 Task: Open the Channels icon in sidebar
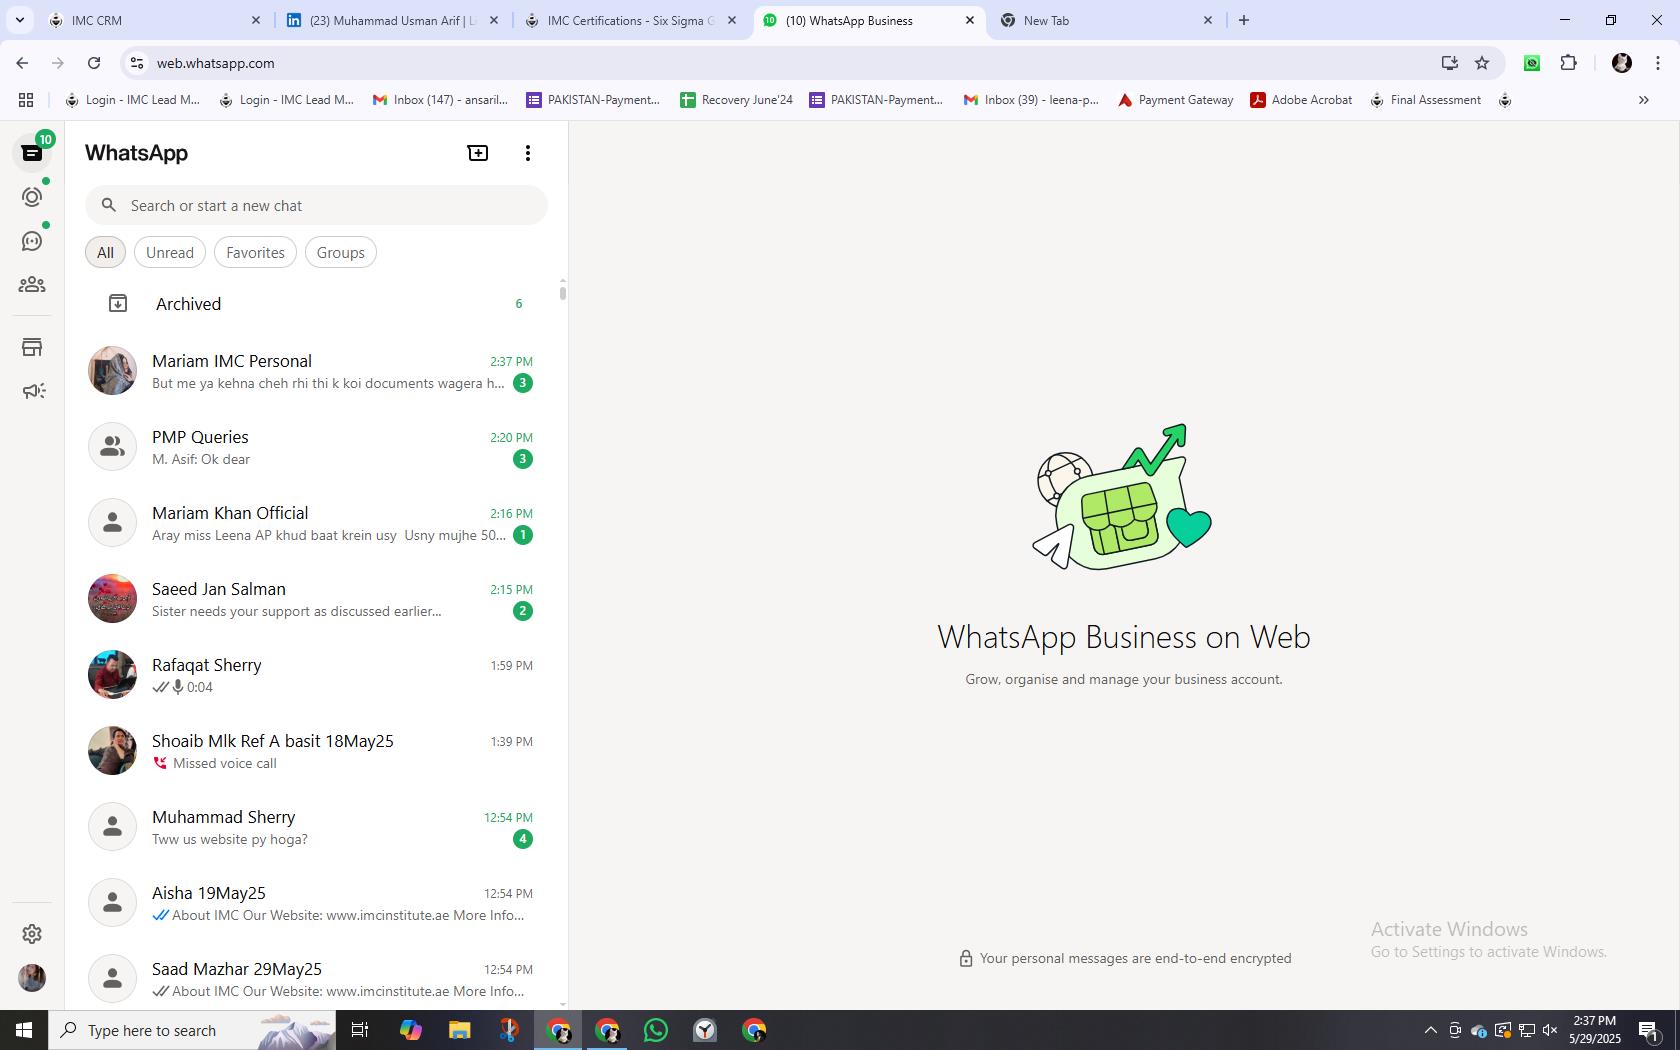[x=32, y=241]
